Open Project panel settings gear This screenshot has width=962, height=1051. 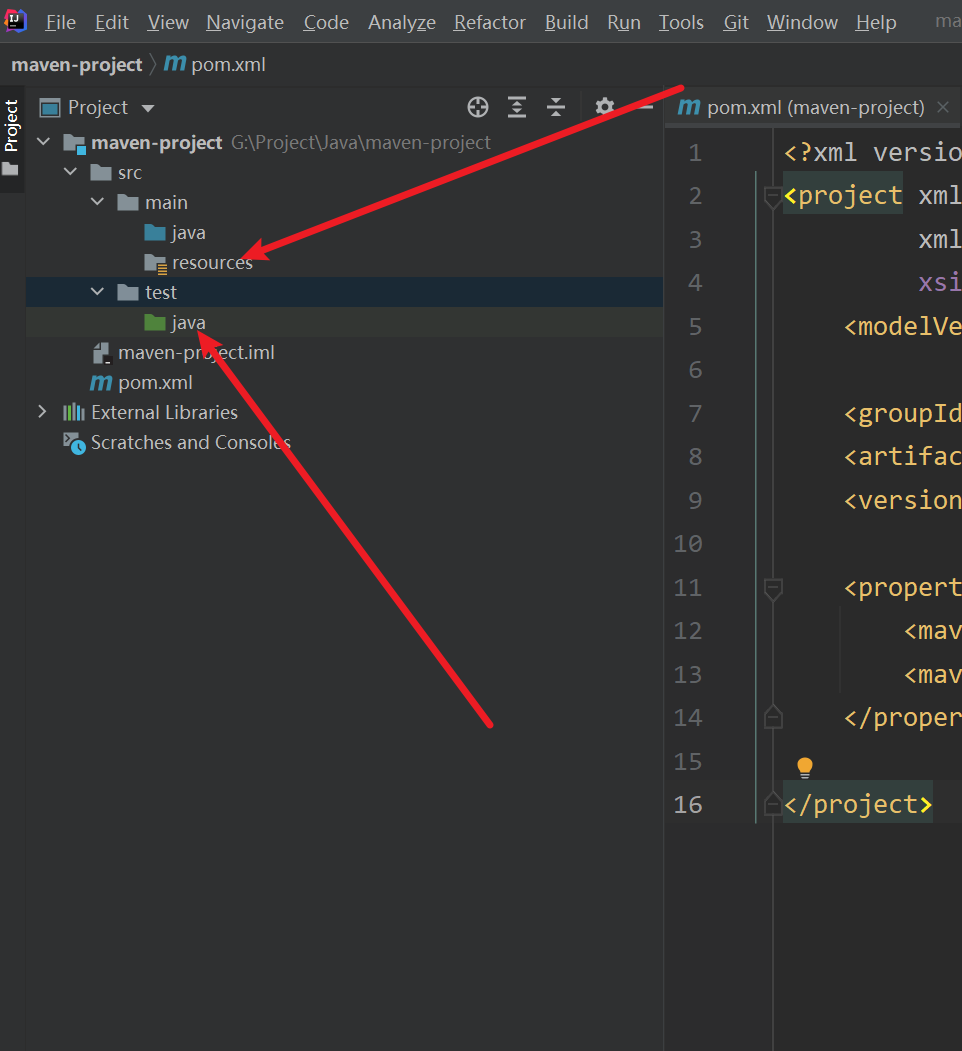point(605,107)
